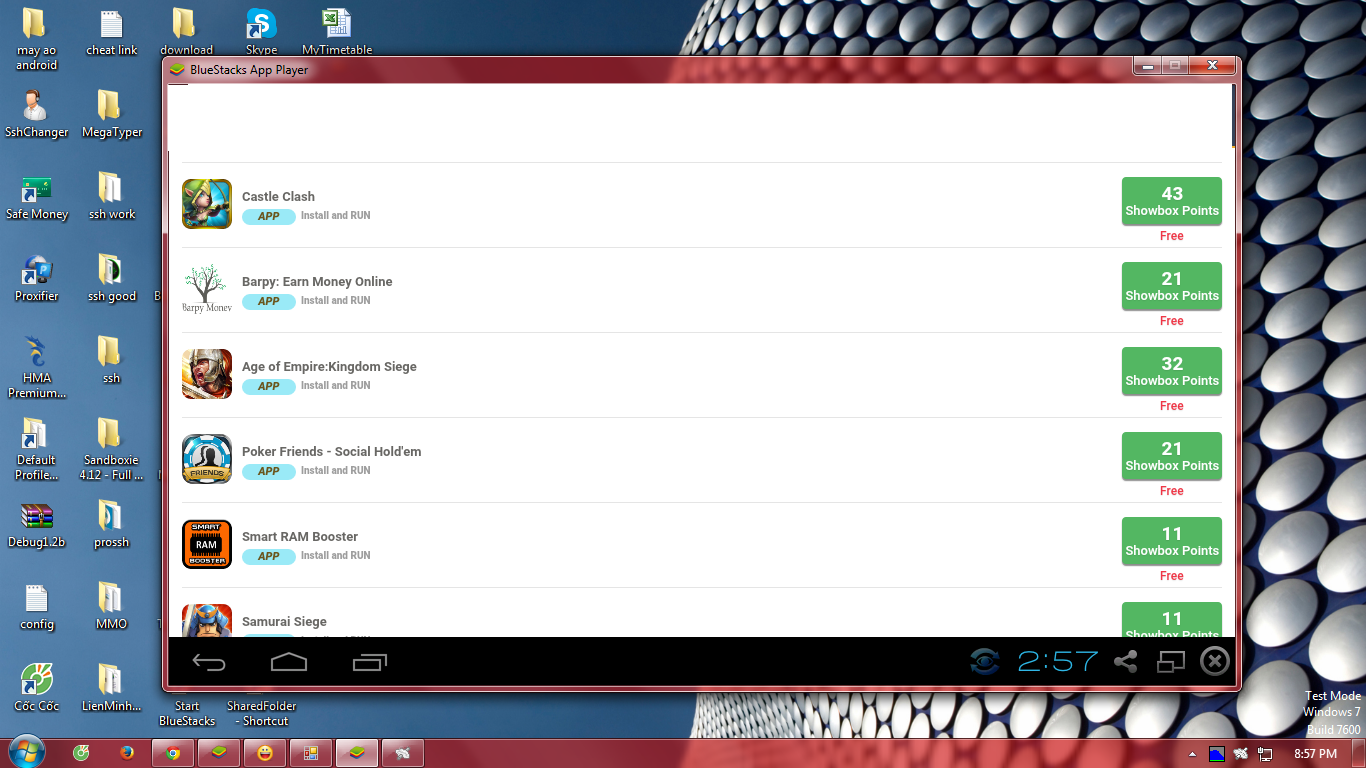
Task: Click the 32 Showbox Points button for Age of Empire
Action: (1172, 371)
